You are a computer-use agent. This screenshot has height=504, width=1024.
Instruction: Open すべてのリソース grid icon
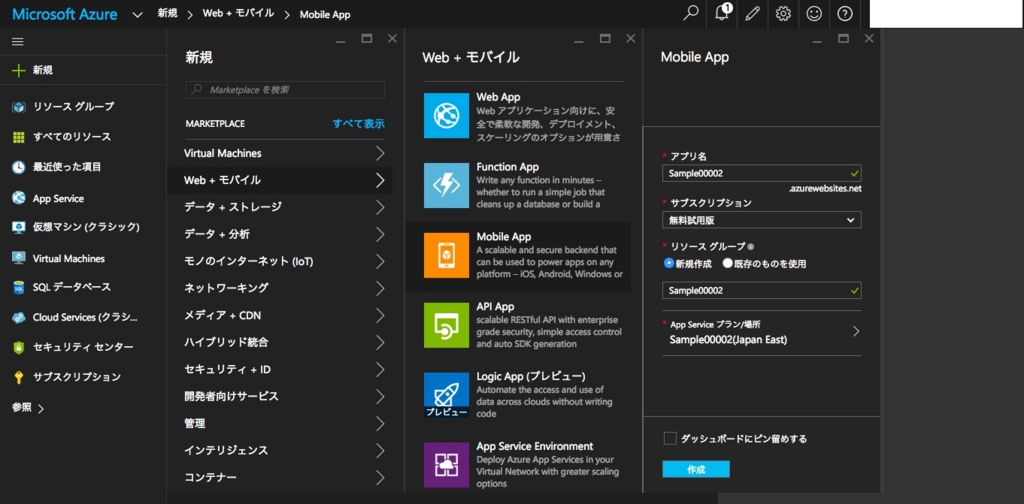(x=19, y=137)
